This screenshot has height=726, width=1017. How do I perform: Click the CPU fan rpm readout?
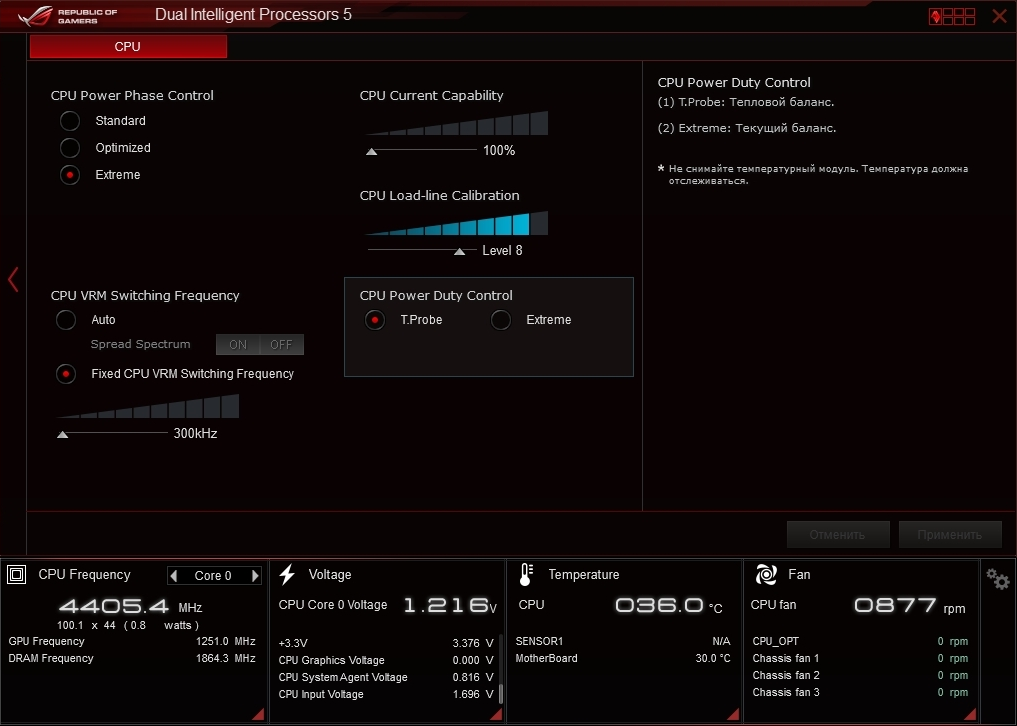point(910,606)
